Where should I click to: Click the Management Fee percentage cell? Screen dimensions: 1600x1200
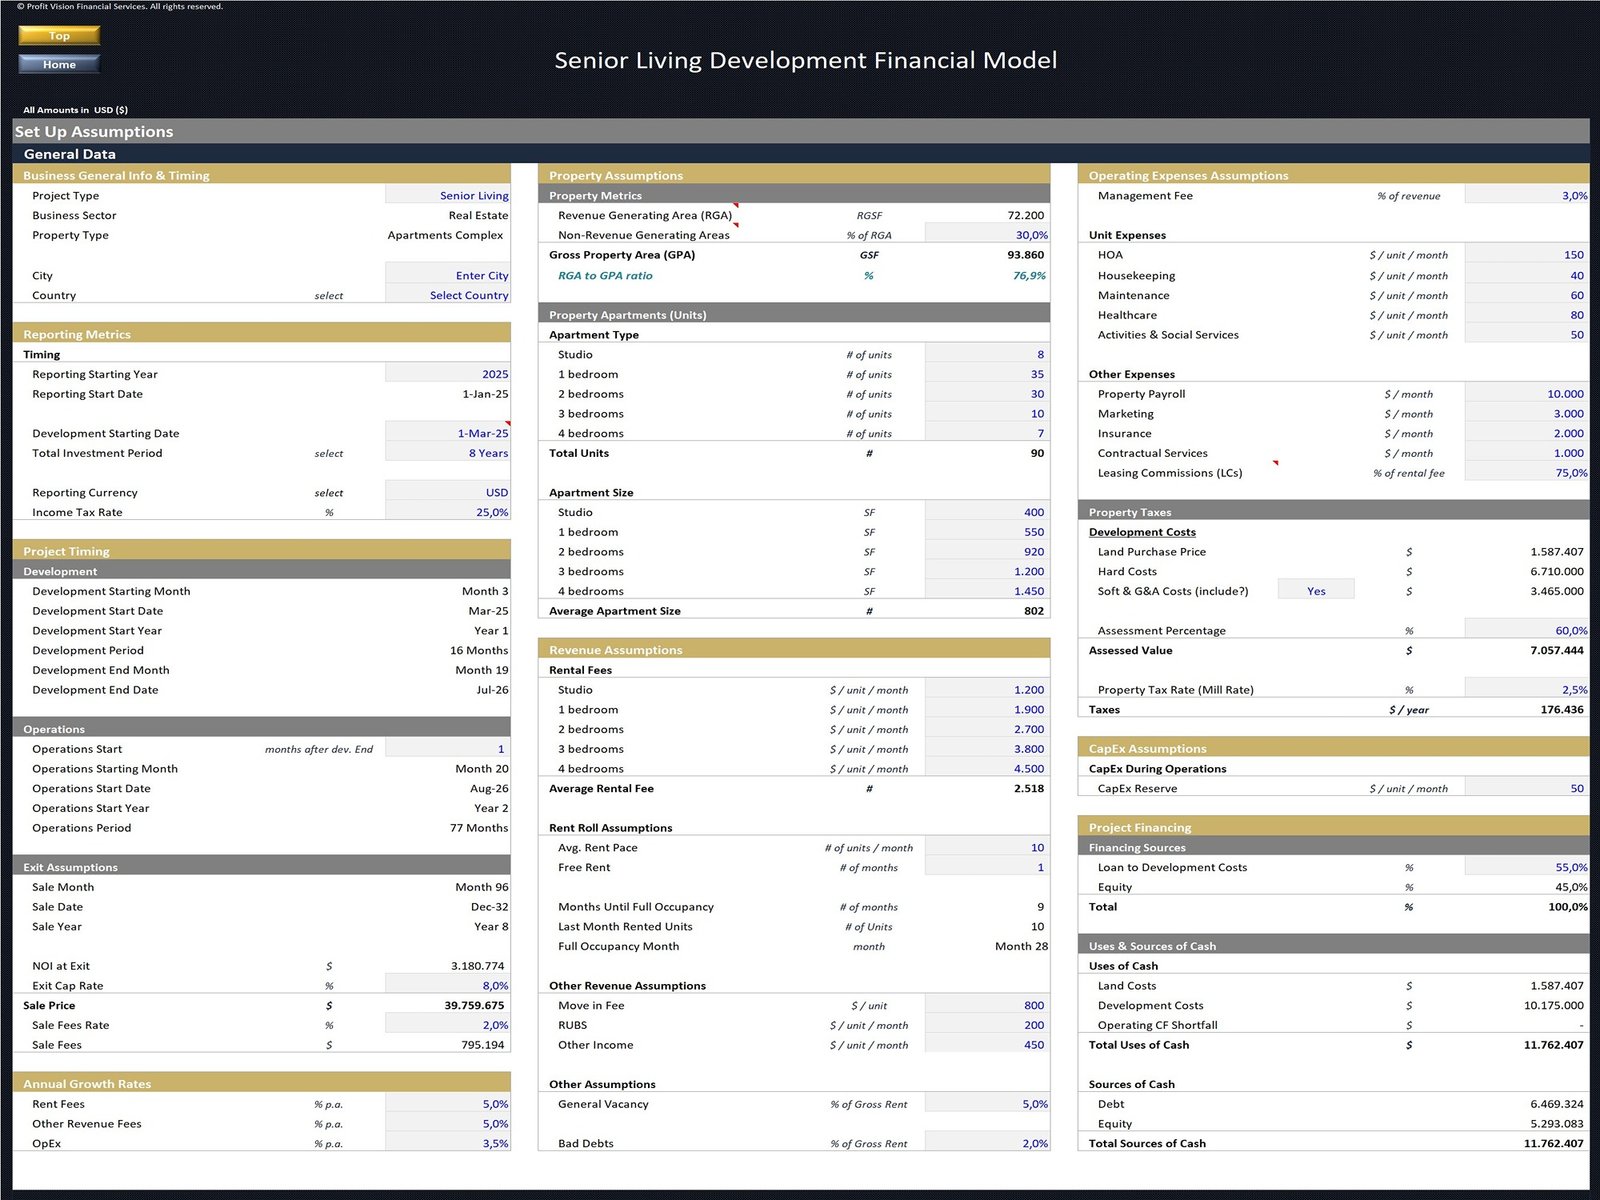pyautogui.click(x=1526, y=196)
